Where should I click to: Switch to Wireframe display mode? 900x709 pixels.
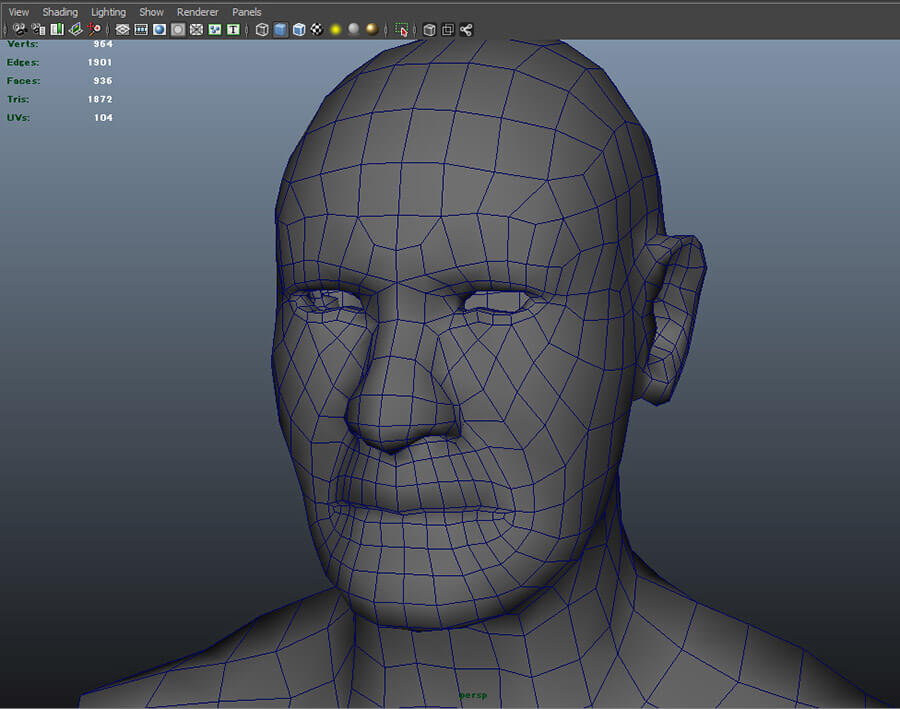click(262, 29)
